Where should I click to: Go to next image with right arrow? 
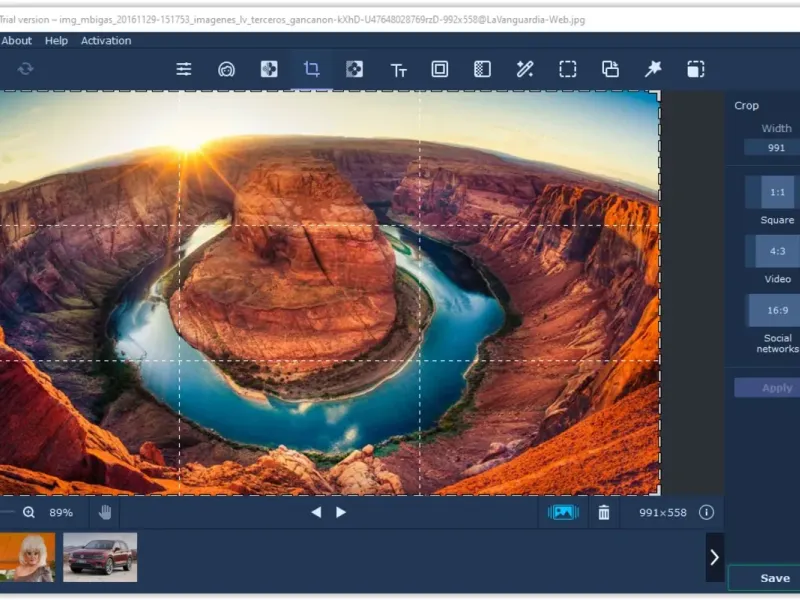click(341, 512)
